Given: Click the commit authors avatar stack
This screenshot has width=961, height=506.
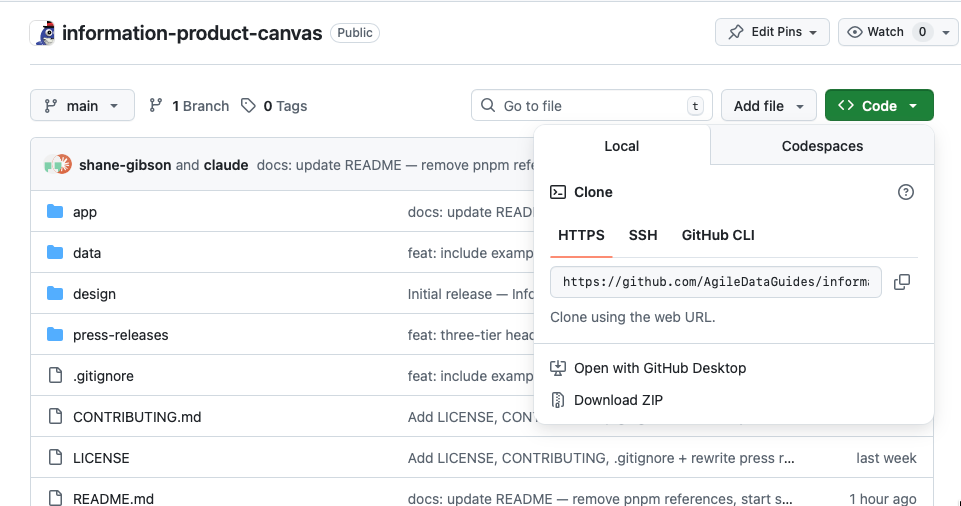Looking at the screenshot, I should click(58, 165).
